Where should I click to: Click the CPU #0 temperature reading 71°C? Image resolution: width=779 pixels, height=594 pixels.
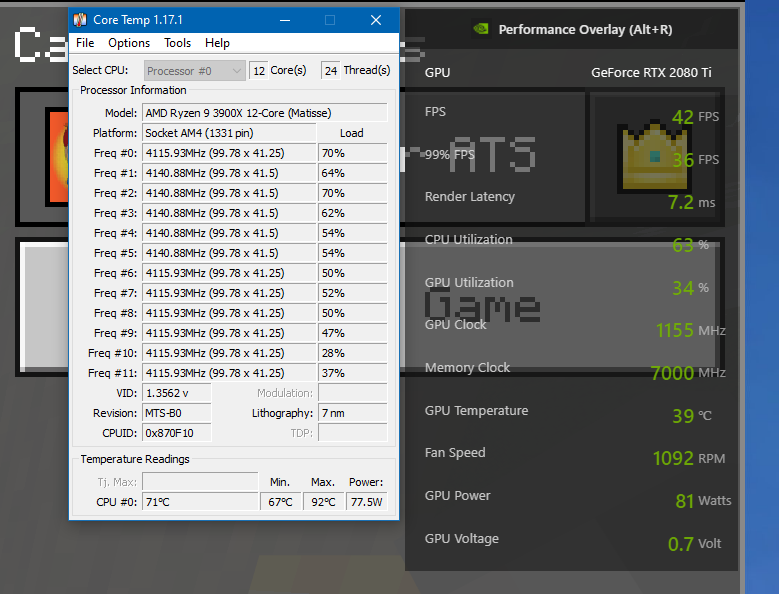[x=200, y=501]
